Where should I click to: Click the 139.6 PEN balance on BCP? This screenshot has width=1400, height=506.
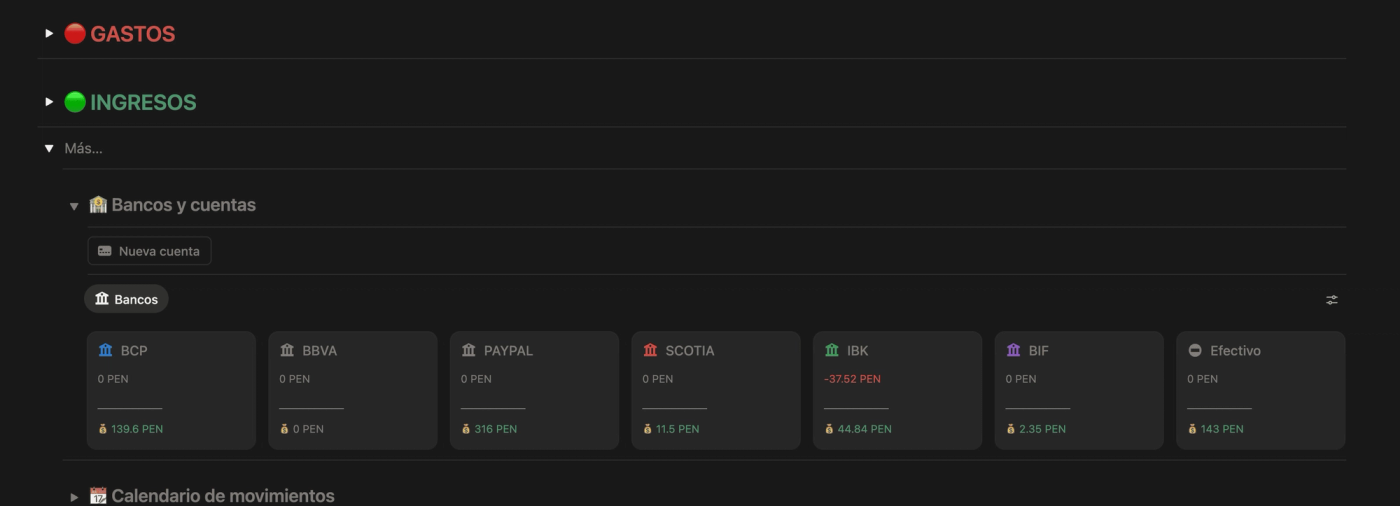[137, 429]
